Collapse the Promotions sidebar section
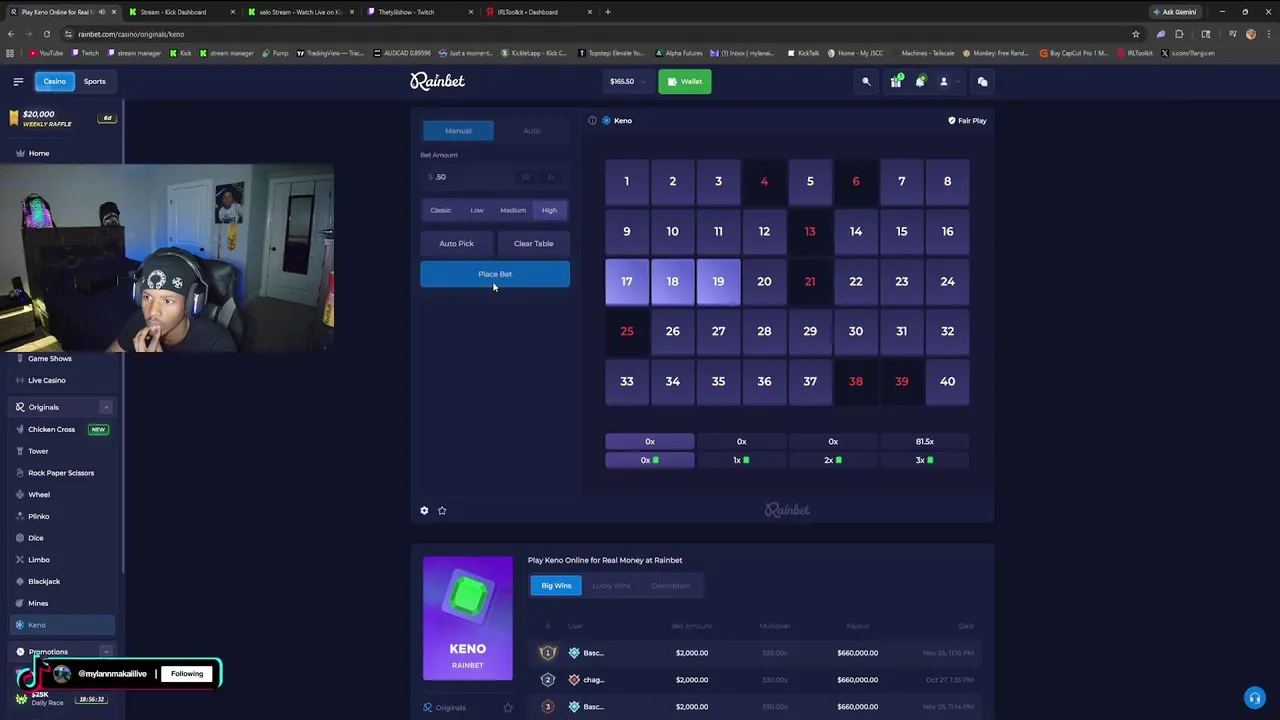This screenshot has height=720, width=1280. [x=106, y=652]
